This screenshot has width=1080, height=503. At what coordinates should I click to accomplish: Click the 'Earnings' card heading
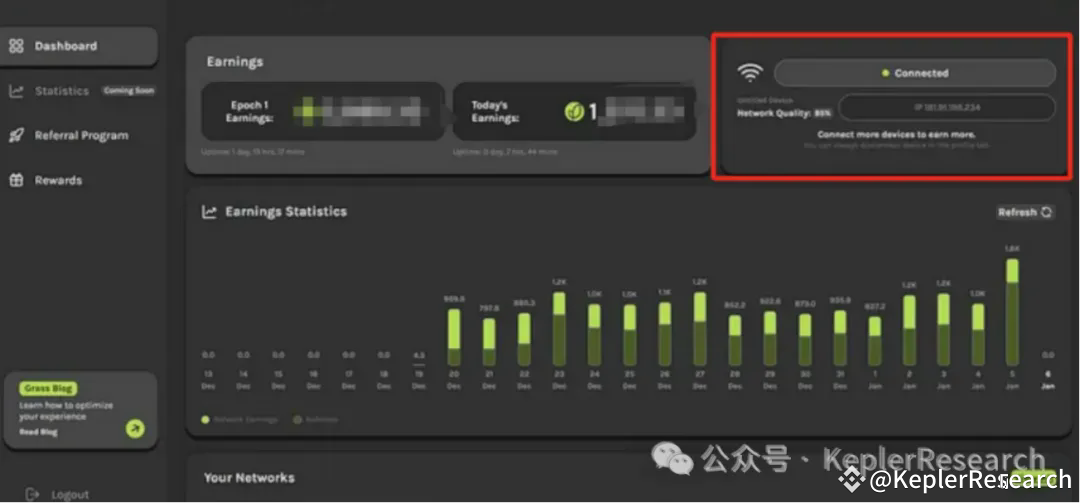(235, 61)
